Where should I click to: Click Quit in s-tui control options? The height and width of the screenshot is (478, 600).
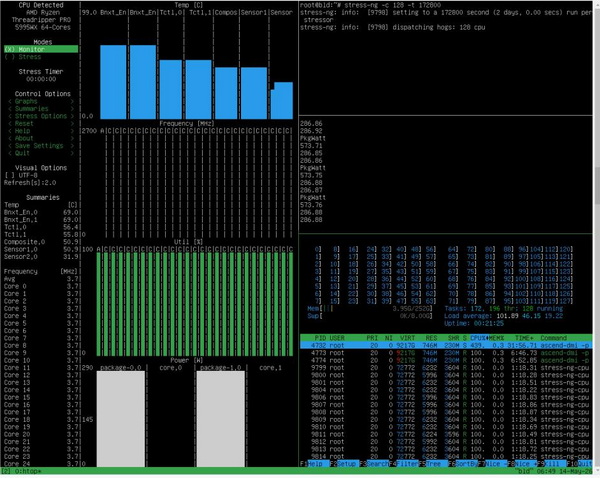[x=41, y=153]
